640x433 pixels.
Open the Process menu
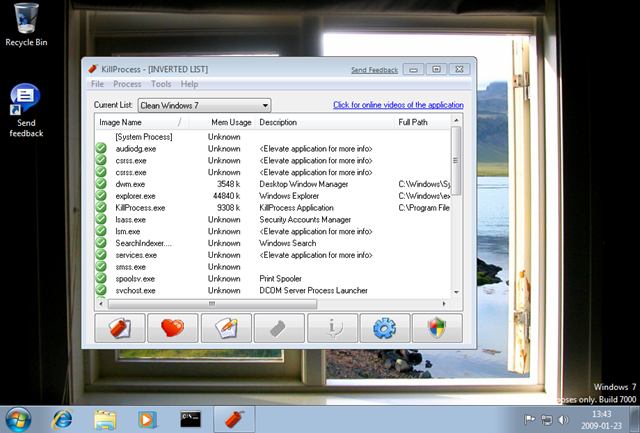(x=127, y=84)
